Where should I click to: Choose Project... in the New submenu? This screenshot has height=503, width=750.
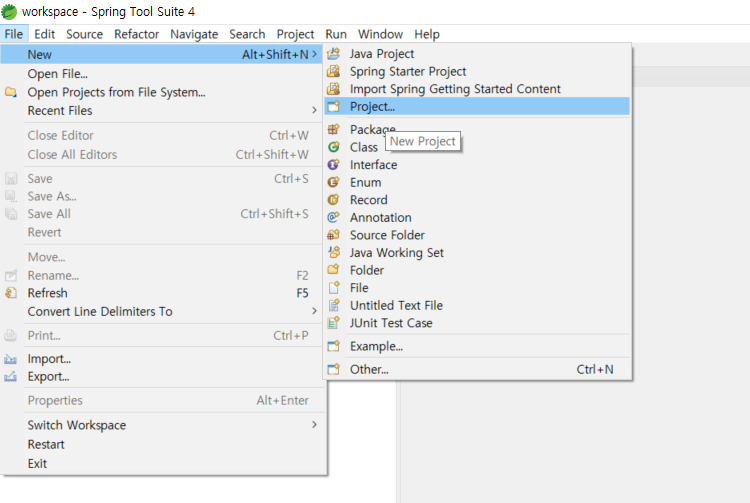coord(477,106)
